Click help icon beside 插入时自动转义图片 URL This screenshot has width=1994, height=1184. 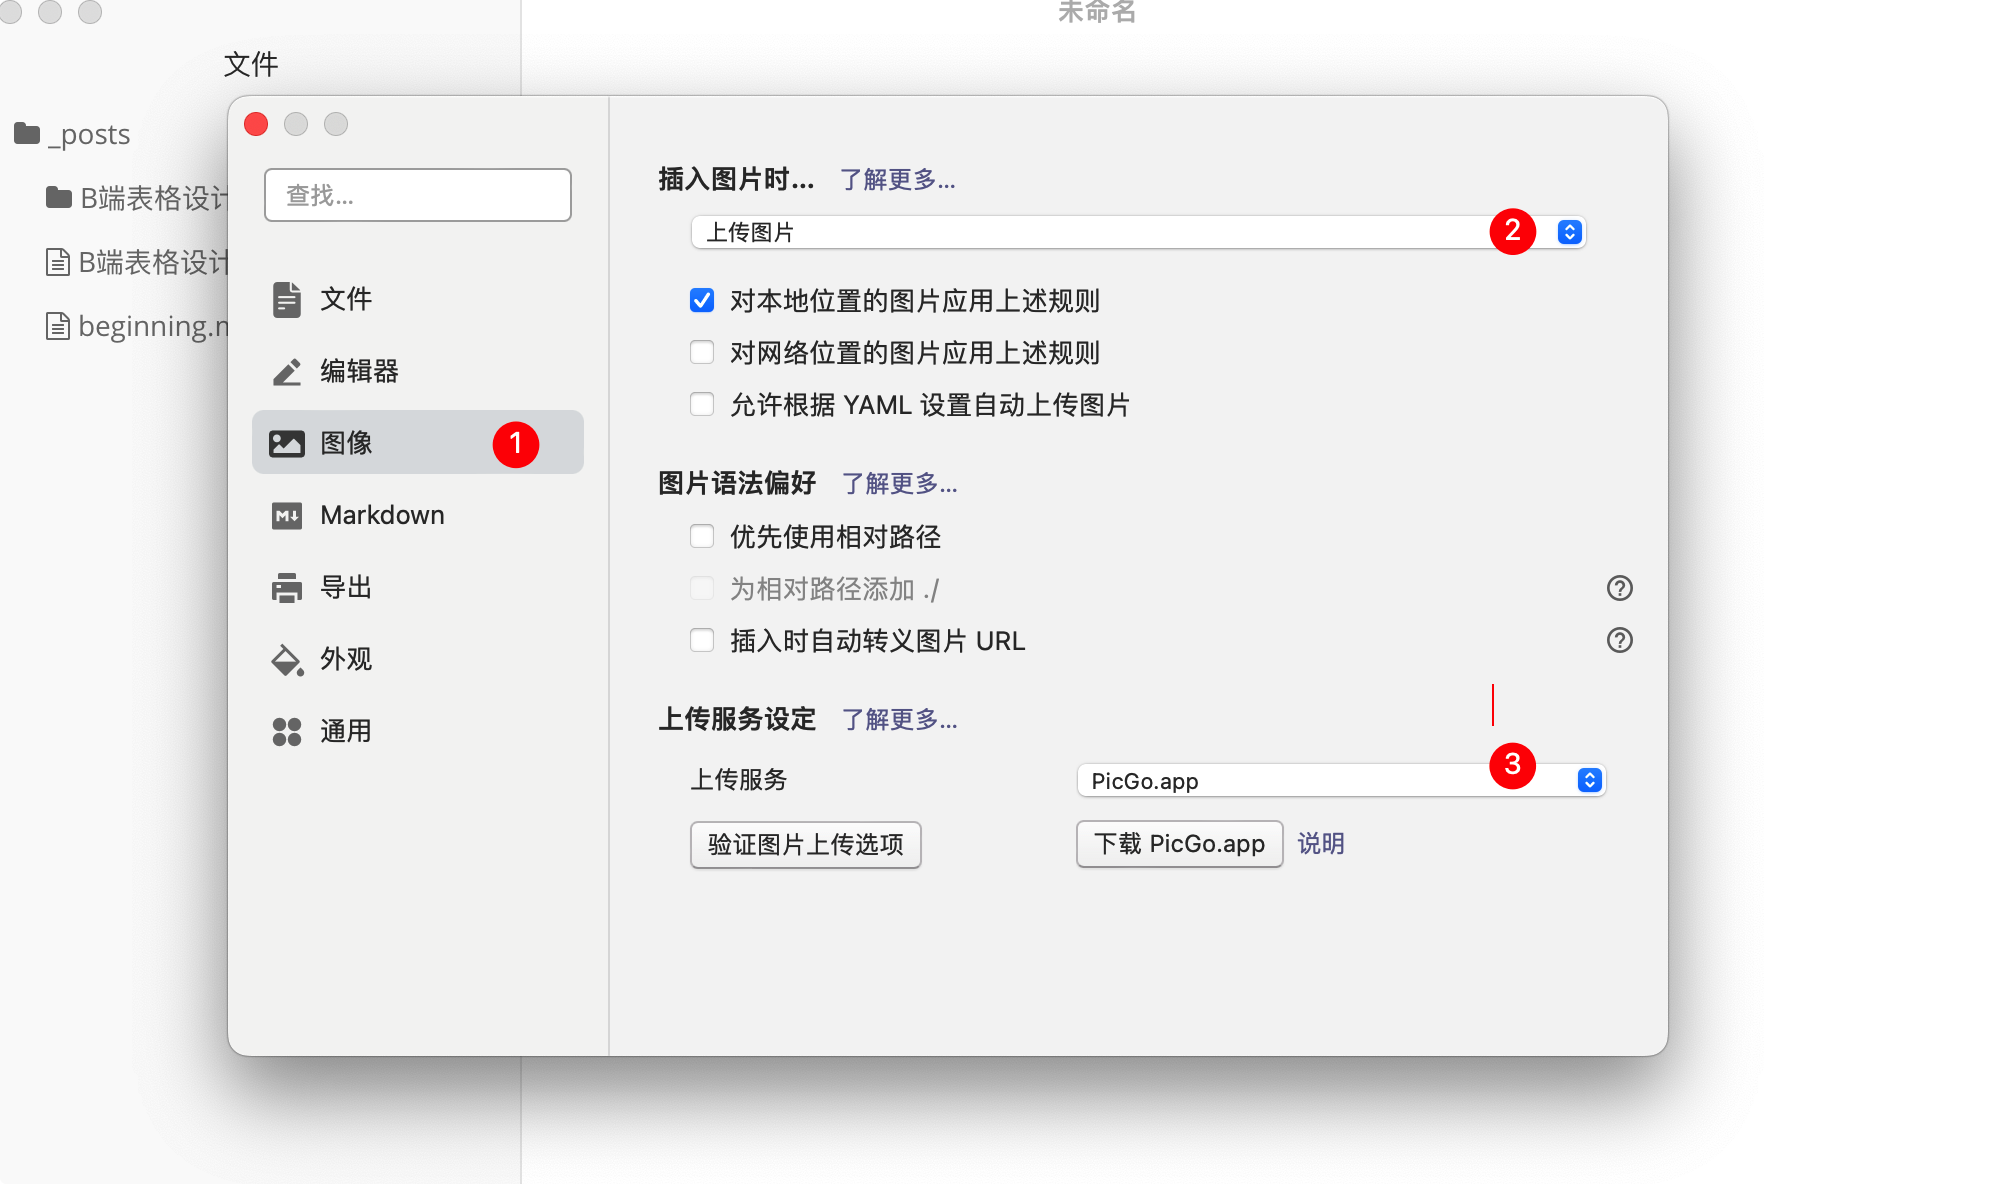click(1619, 640)
